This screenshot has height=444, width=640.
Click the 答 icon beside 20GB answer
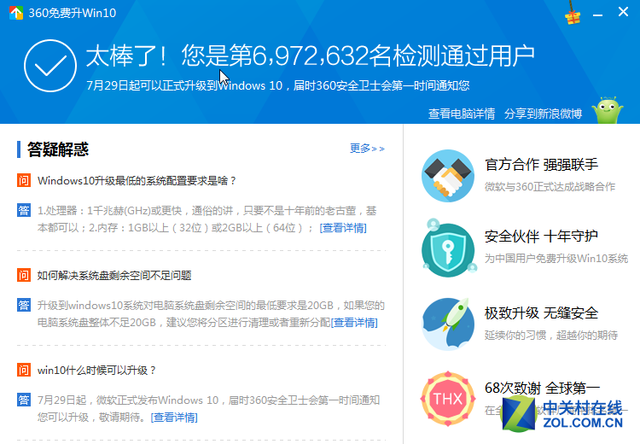(x=24, y=305)
